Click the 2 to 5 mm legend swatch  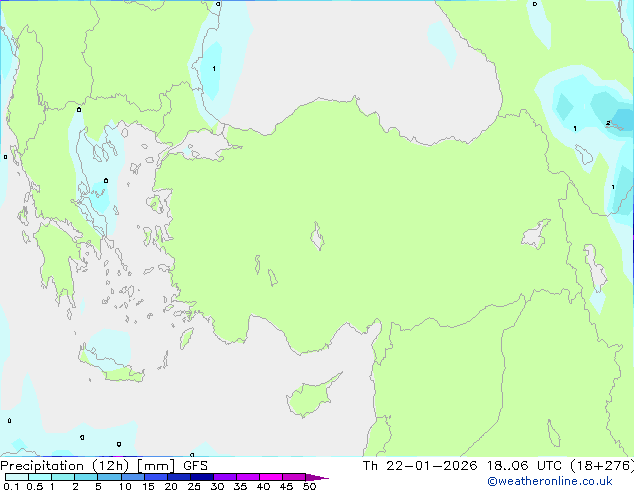(86, 477)
